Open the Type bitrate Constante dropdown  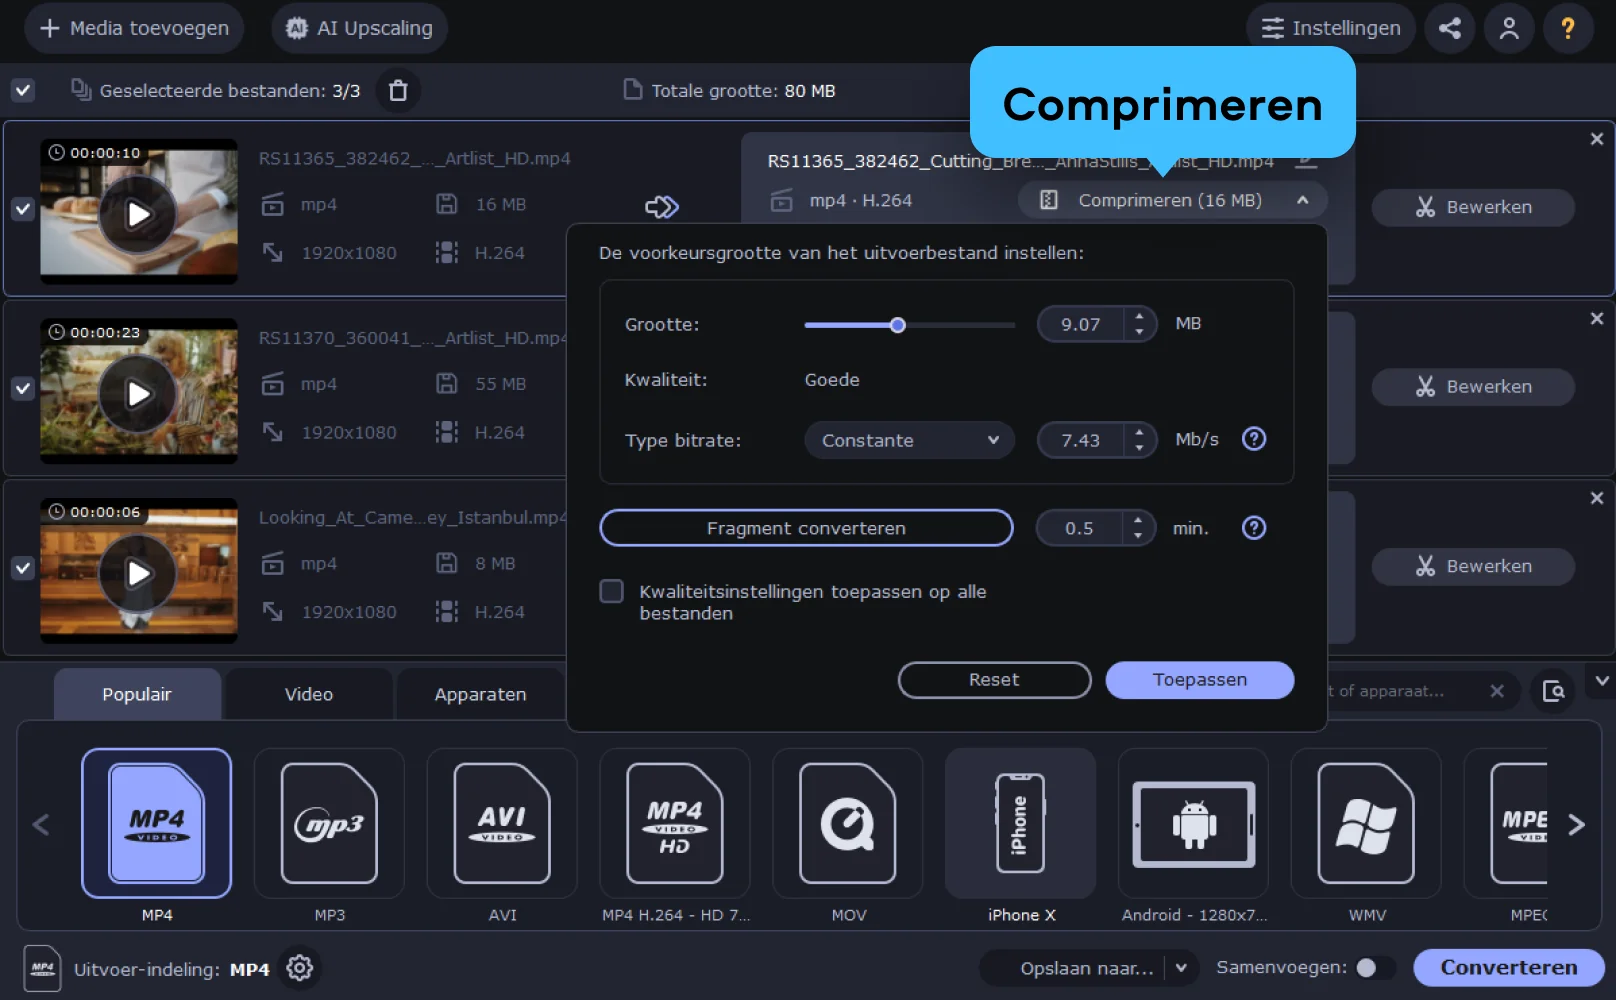point(909,440)
